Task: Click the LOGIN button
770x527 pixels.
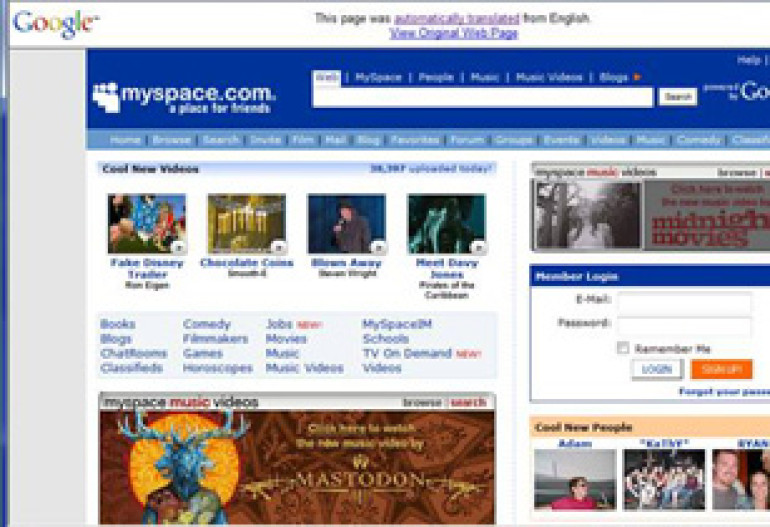Action: [x=657, y=369]
